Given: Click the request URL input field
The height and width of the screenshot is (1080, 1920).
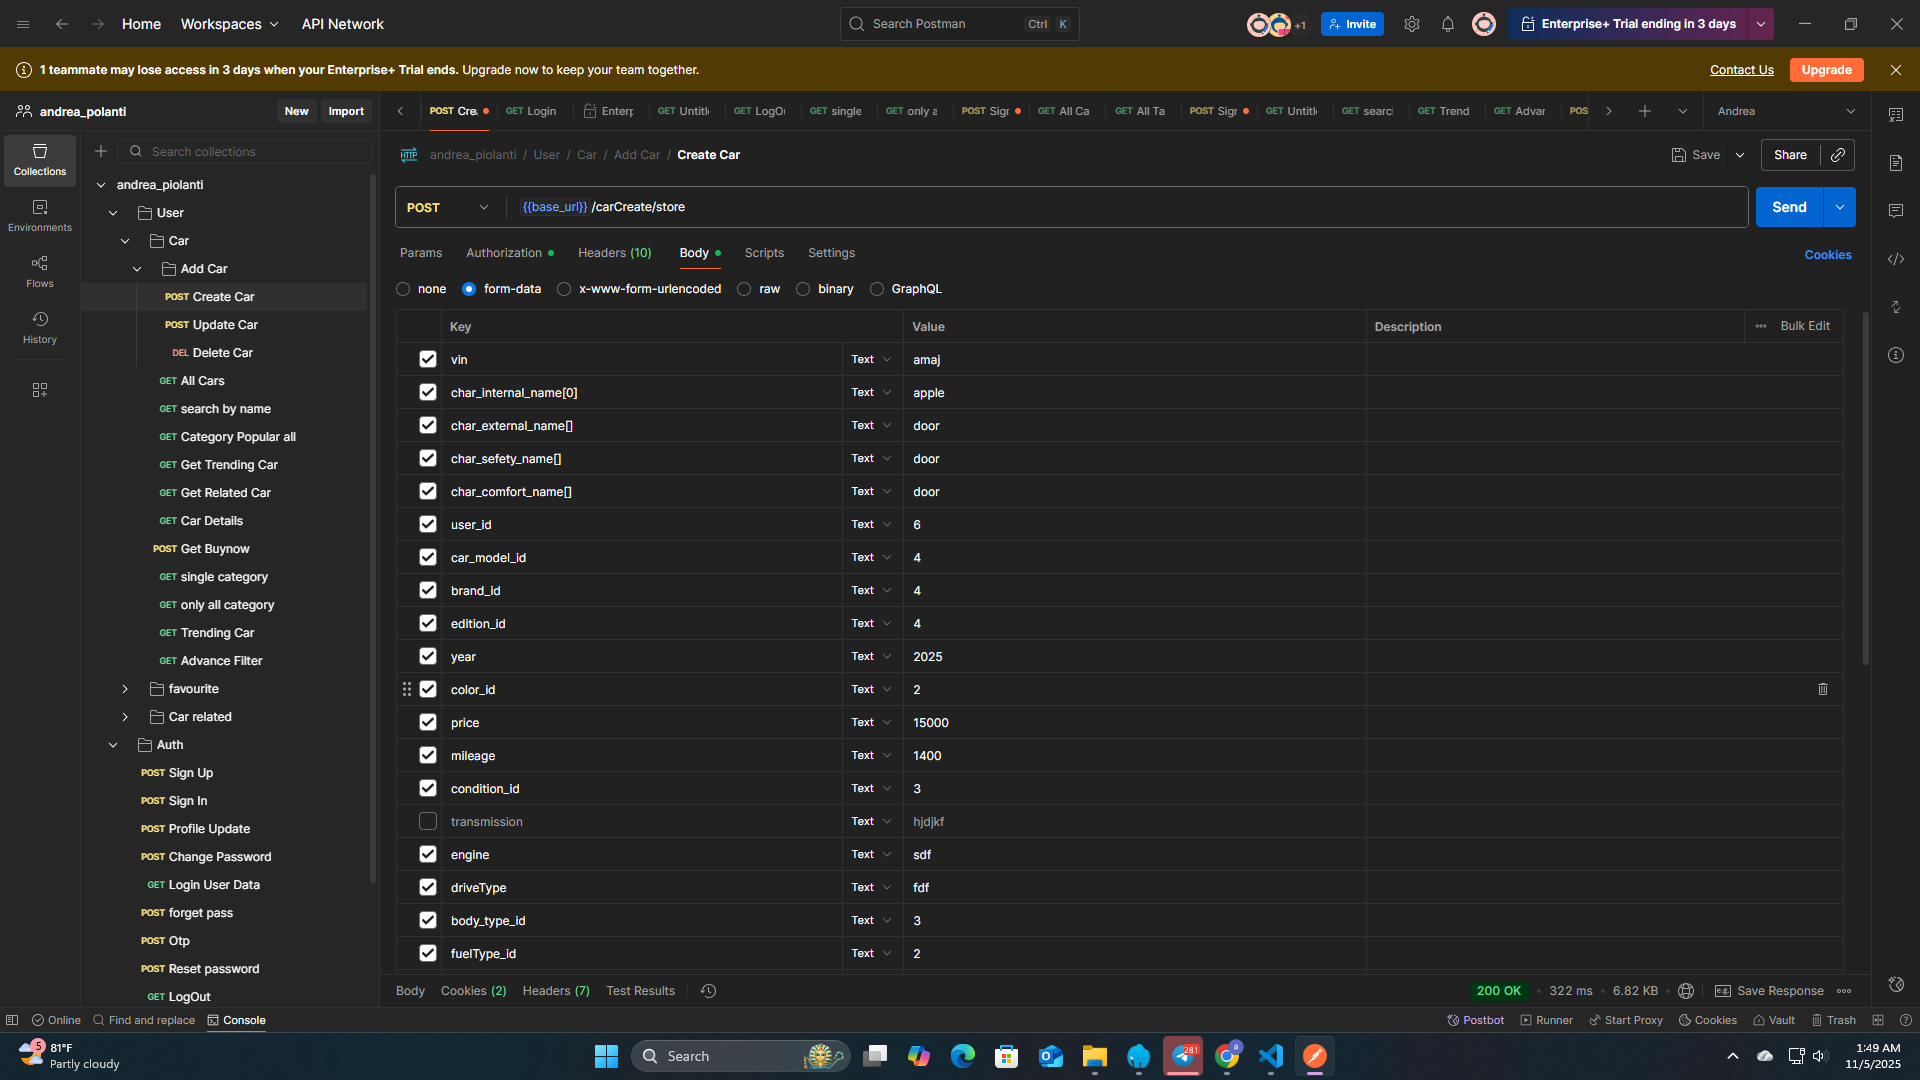Looking at the screenshot, I should point(1126,207).
